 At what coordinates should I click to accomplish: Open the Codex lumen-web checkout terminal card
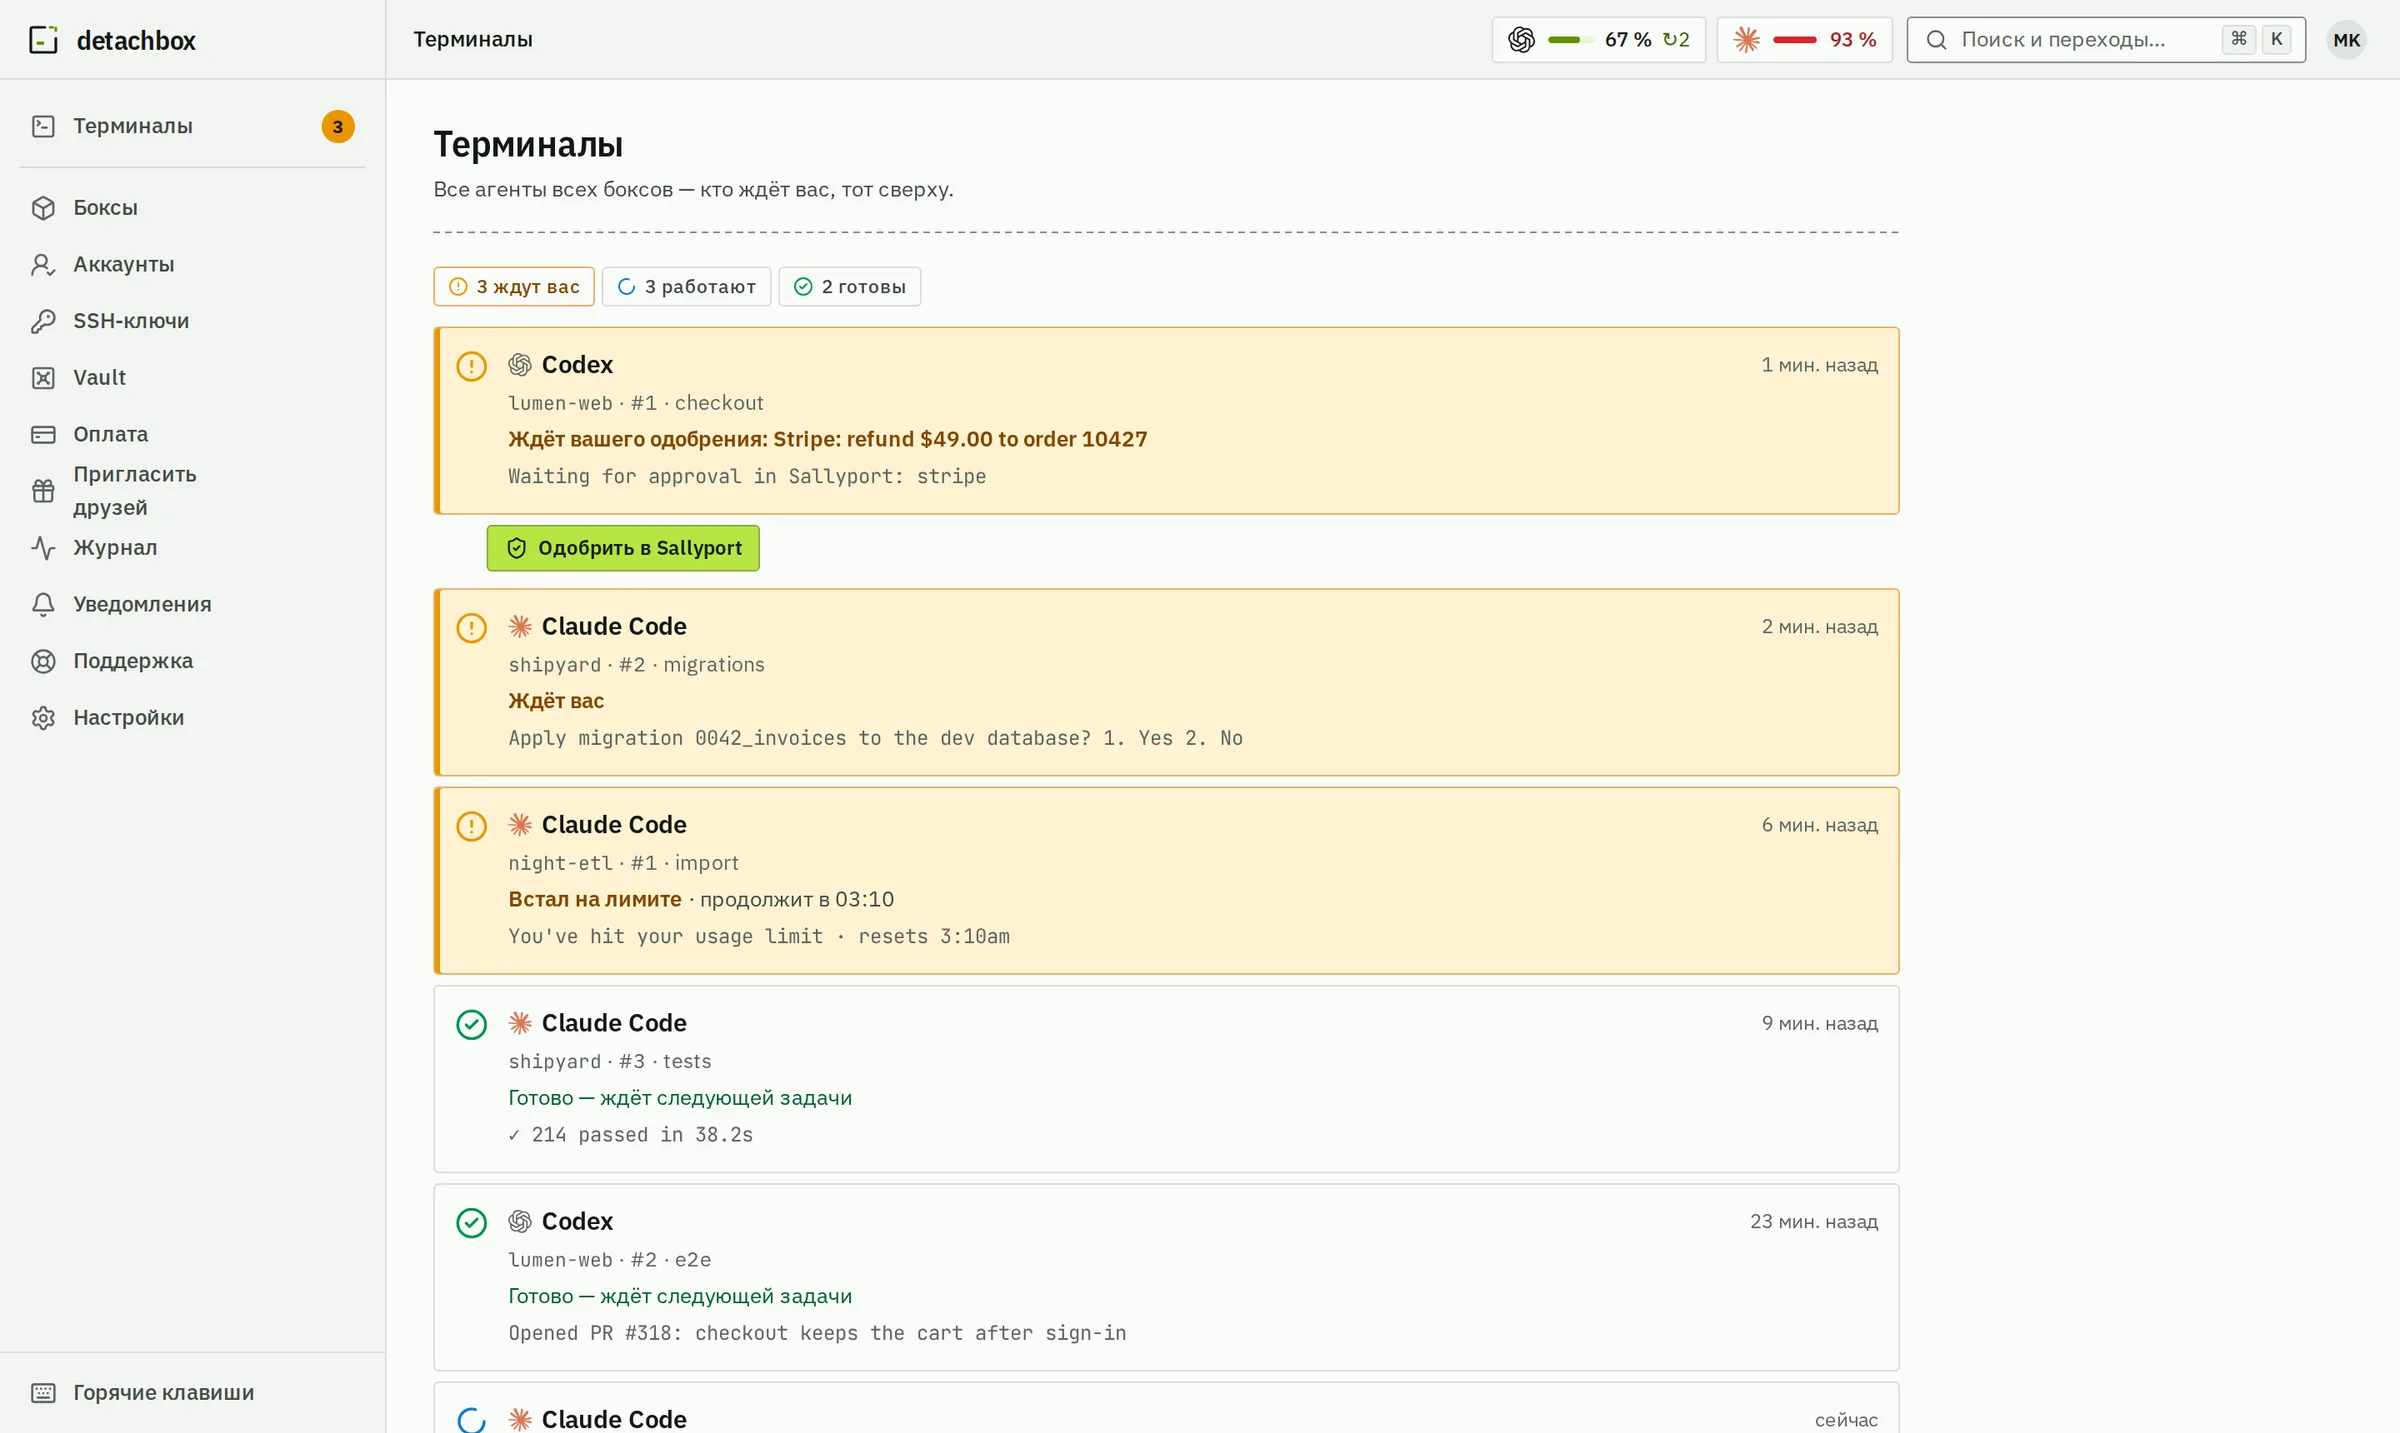1166,421
